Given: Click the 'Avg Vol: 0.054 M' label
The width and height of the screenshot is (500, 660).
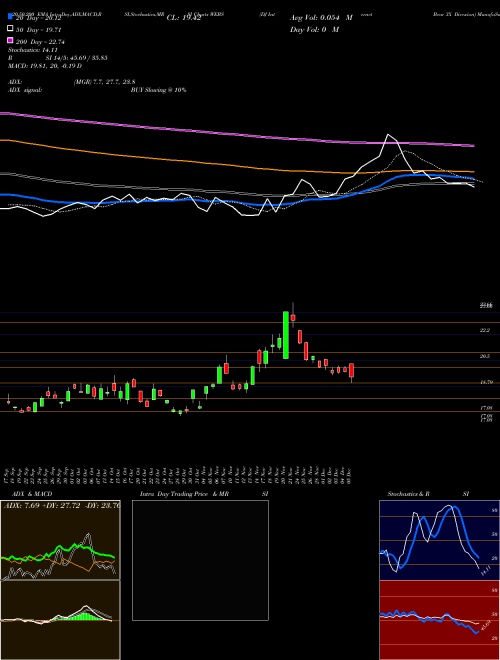Looking at the screenshot, I should [321, 18].
